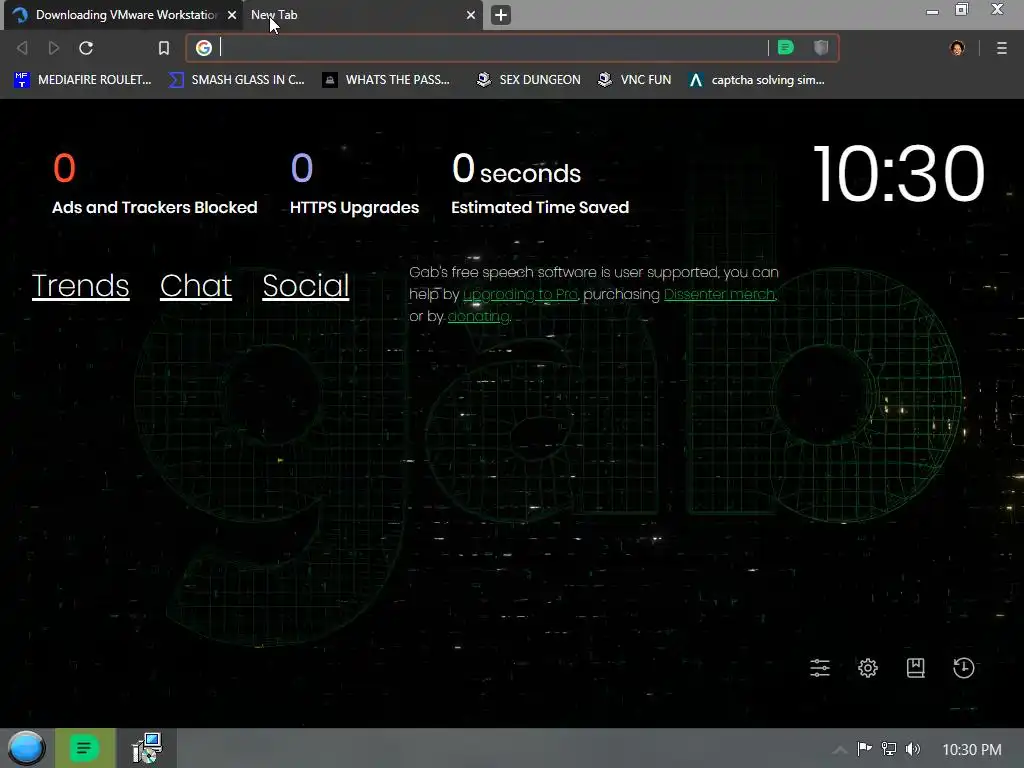Switch to Downloading VMware Workstation tab
1024x768 pixels.
pos(123,14)
